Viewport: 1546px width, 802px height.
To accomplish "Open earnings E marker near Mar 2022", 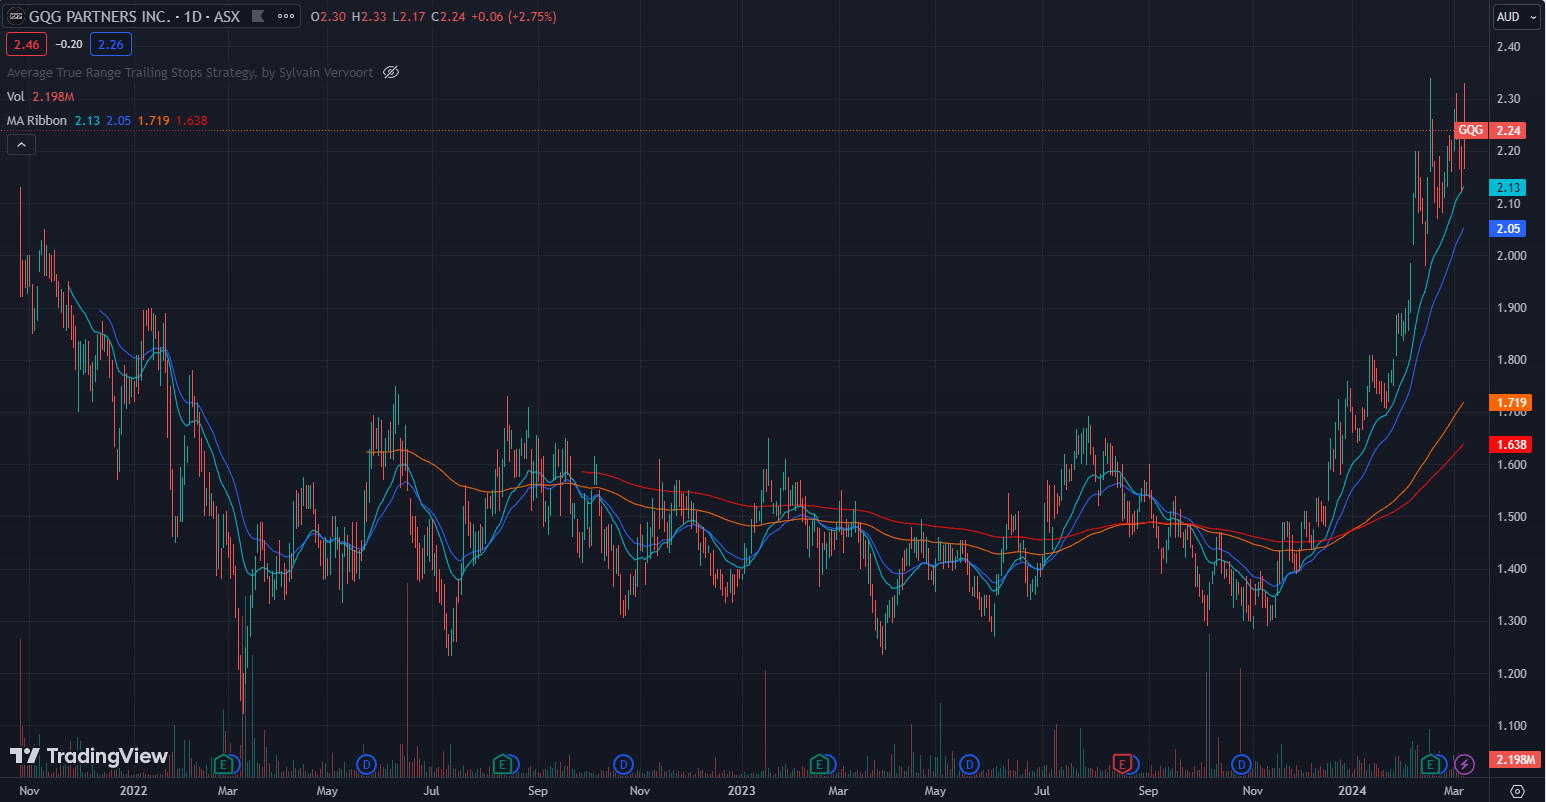I will (x=225, y=765).
